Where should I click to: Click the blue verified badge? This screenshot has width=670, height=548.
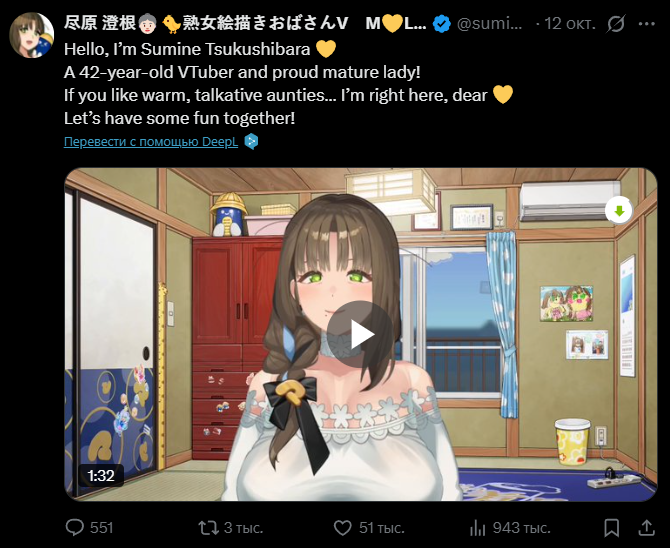(441, 24)
